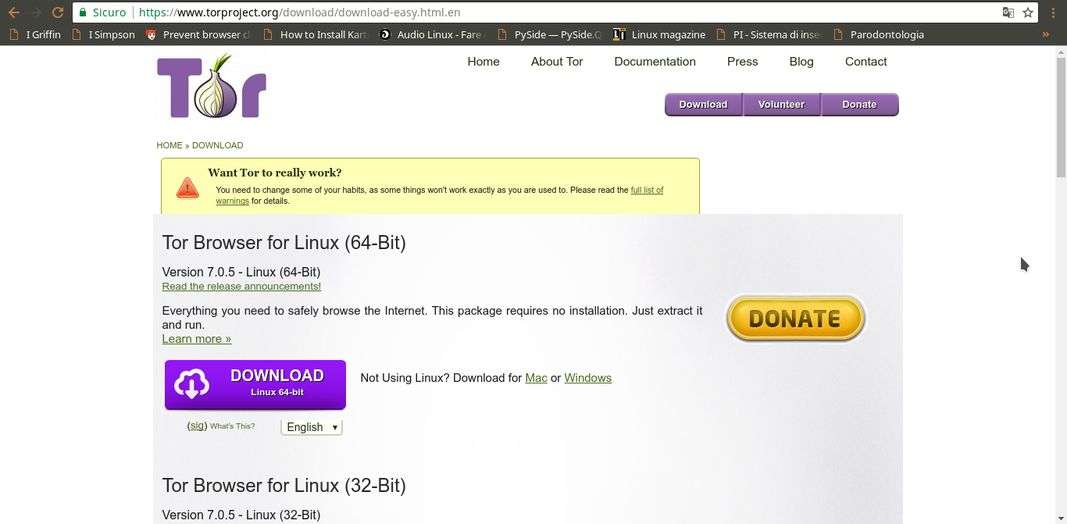Click the Learn more link
Screen dimensions: 1067x524
click(197, 339)
